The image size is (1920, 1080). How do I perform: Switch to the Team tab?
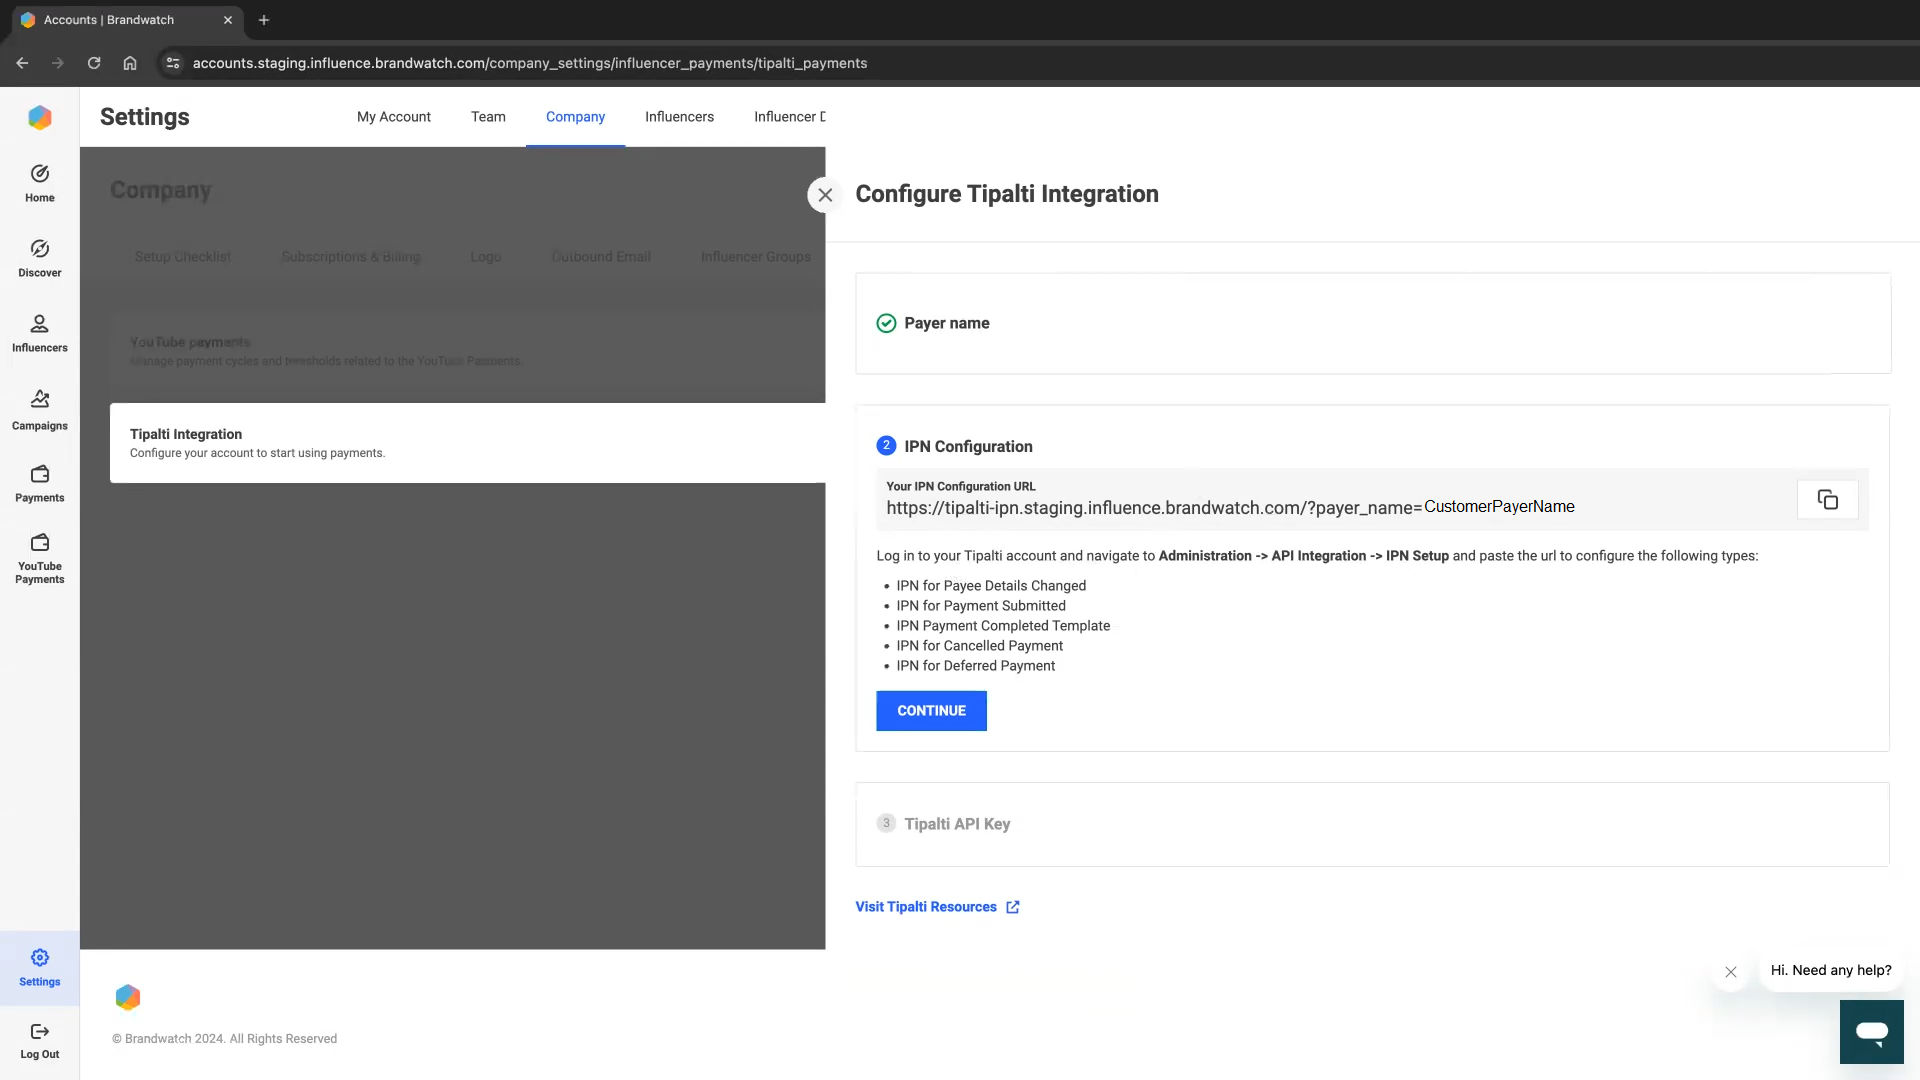tap(488, 117)
